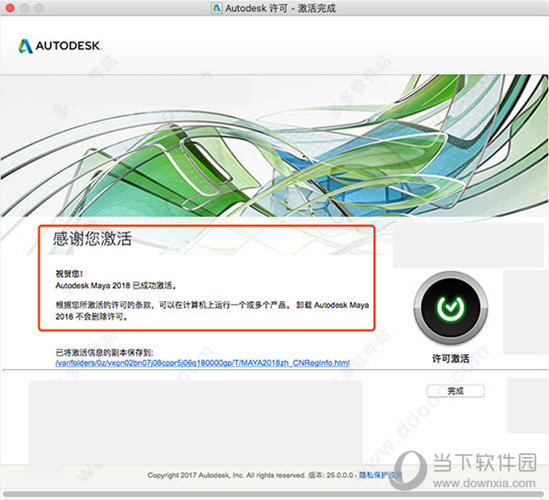Click the 完成 button
Screen dimensions: 549x500
click(x=456, y=391)
